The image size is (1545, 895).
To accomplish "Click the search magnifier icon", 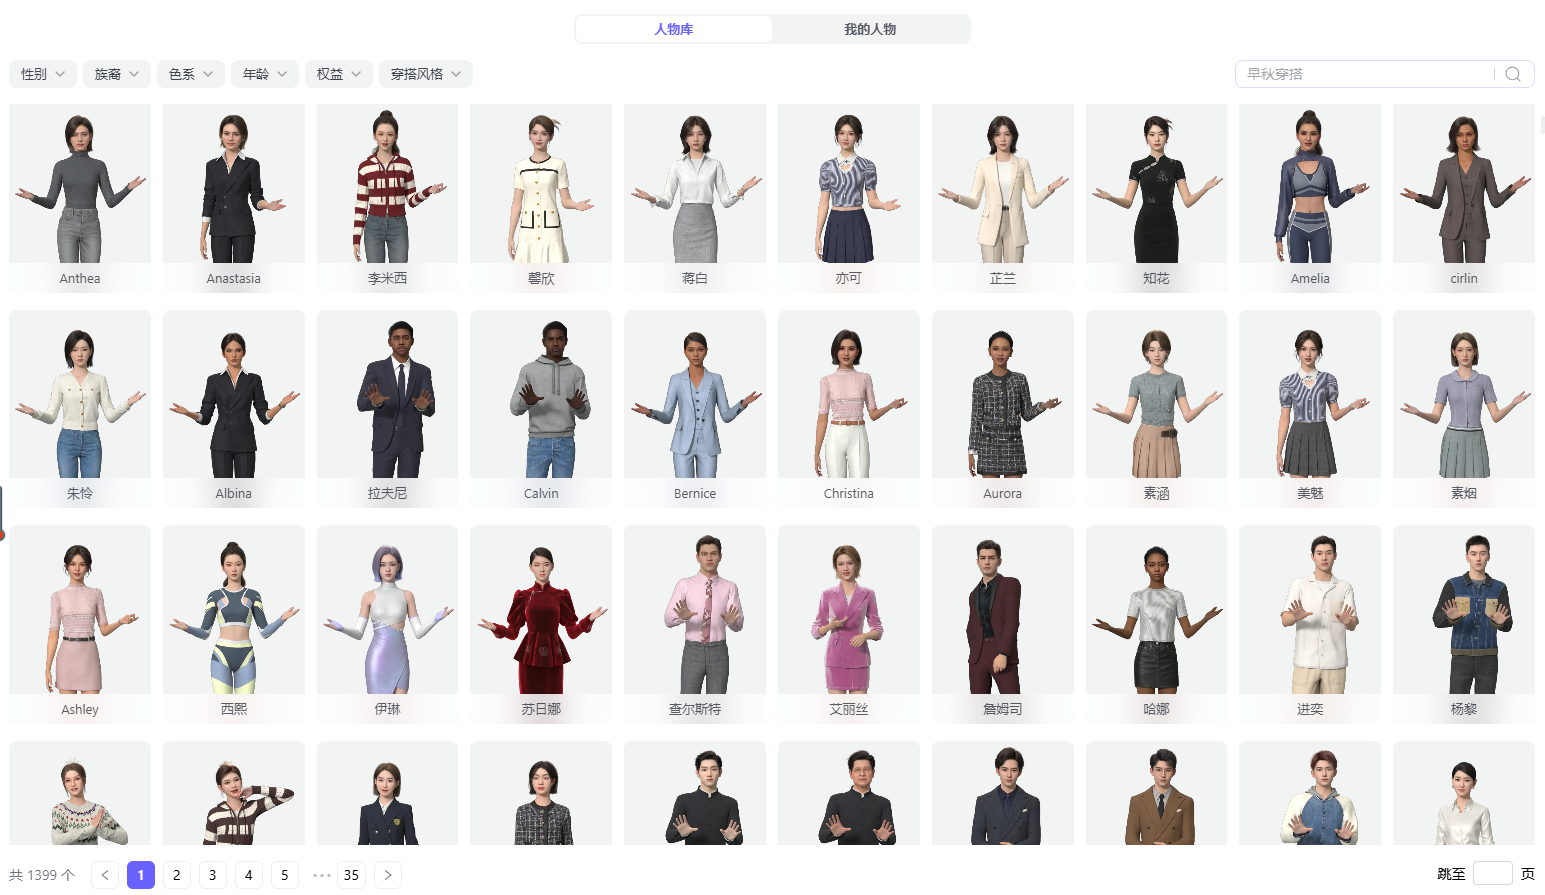I will click(1512, 74).
